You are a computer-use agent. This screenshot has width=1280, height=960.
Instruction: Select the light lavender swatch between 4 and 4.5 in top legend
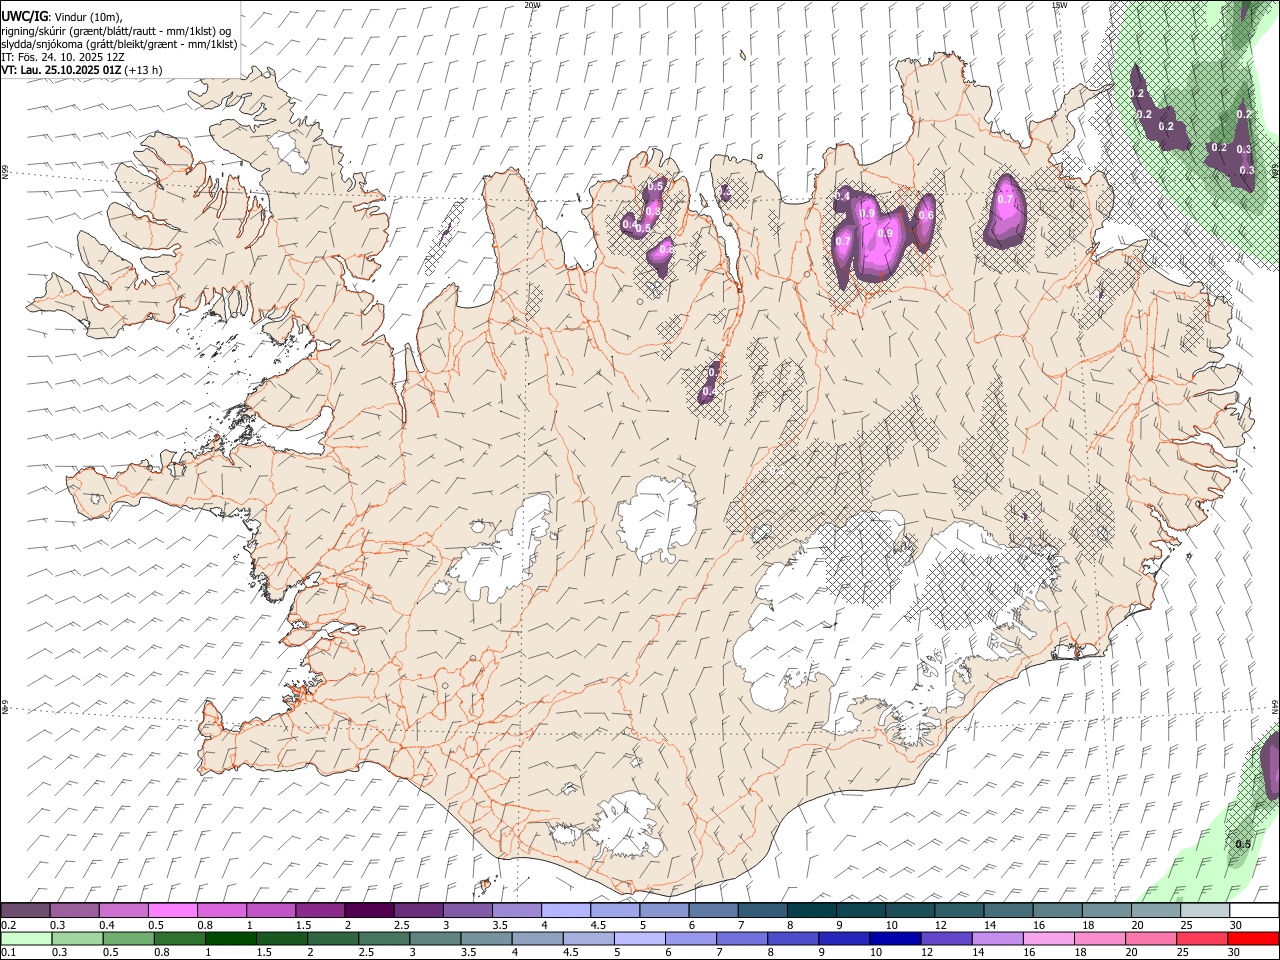(565, 911)
